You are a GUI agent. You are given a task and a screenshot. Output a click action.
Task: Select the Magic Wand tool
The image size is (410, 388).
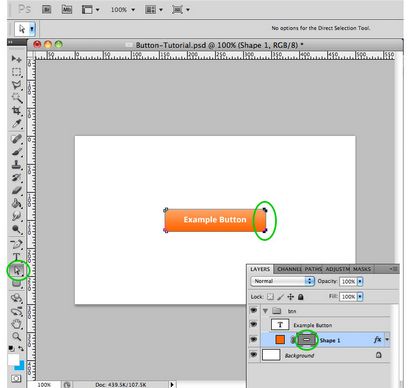[16, 98]
